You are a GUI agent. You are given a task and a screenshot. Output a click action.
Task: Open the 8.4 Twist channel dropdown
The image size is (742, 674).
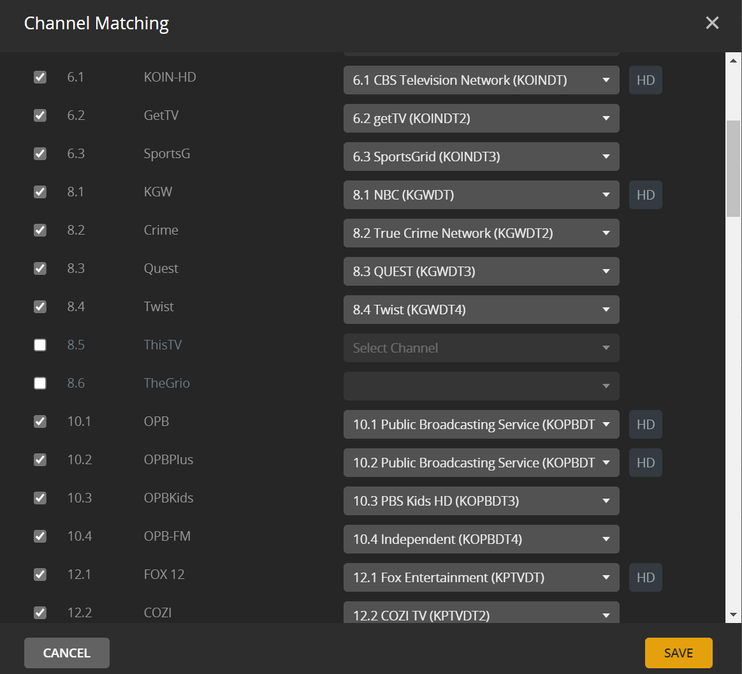[481, 310]
